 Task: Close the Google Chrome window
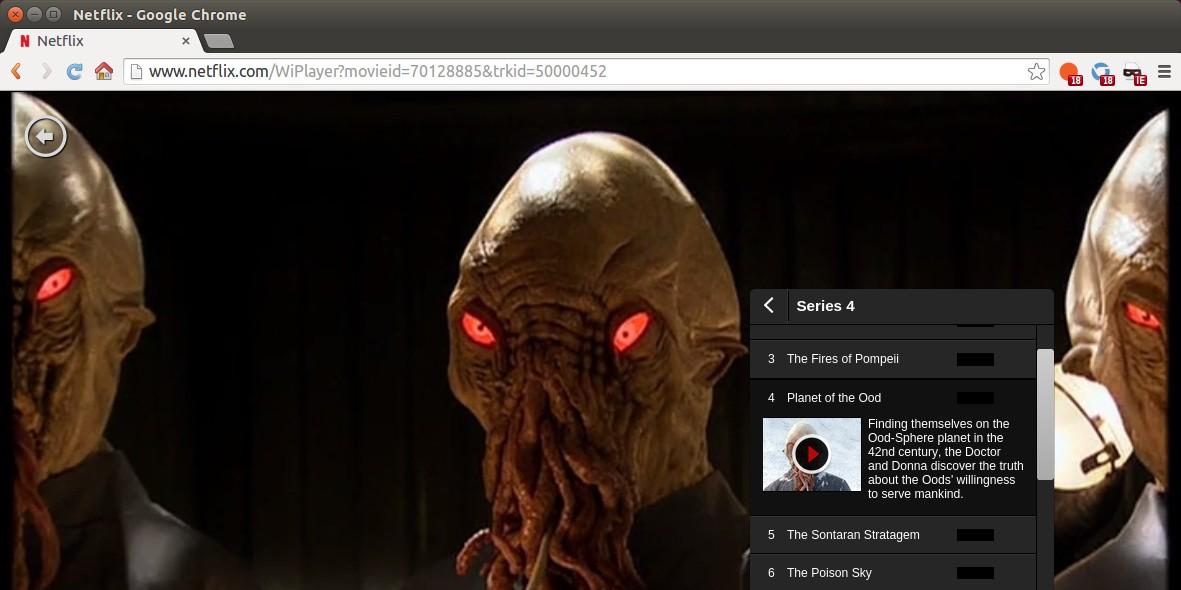point(15,14)
